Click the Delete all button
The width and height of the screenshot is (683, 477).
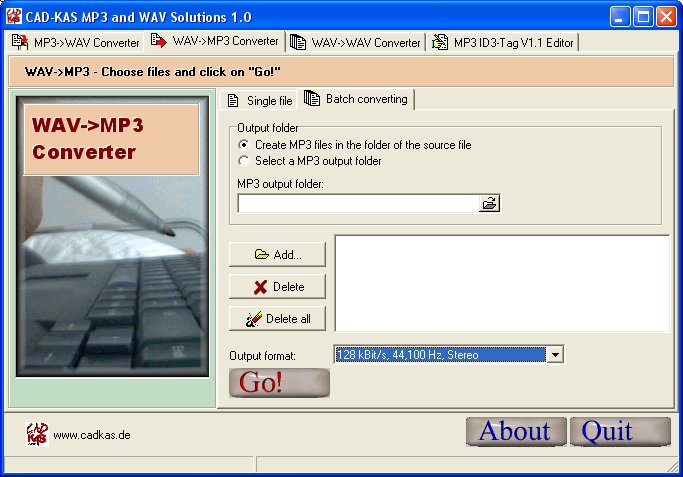tap(277, 319)
